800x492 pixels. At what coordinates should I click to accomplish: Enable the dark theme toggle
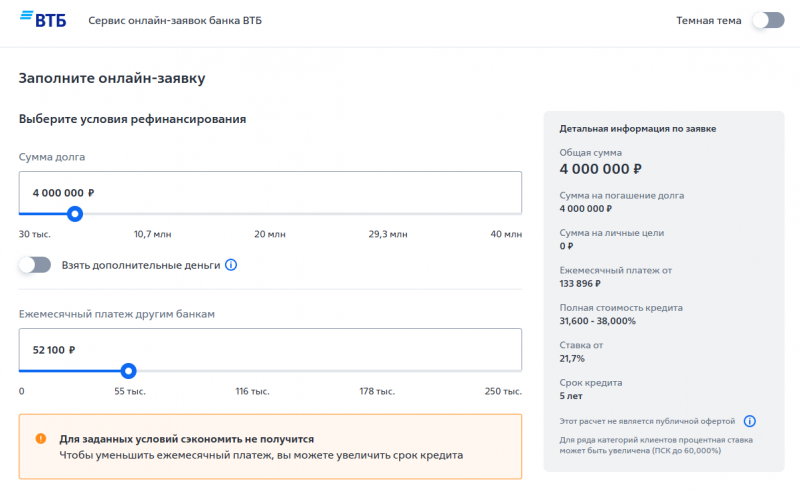pos(767,20)
